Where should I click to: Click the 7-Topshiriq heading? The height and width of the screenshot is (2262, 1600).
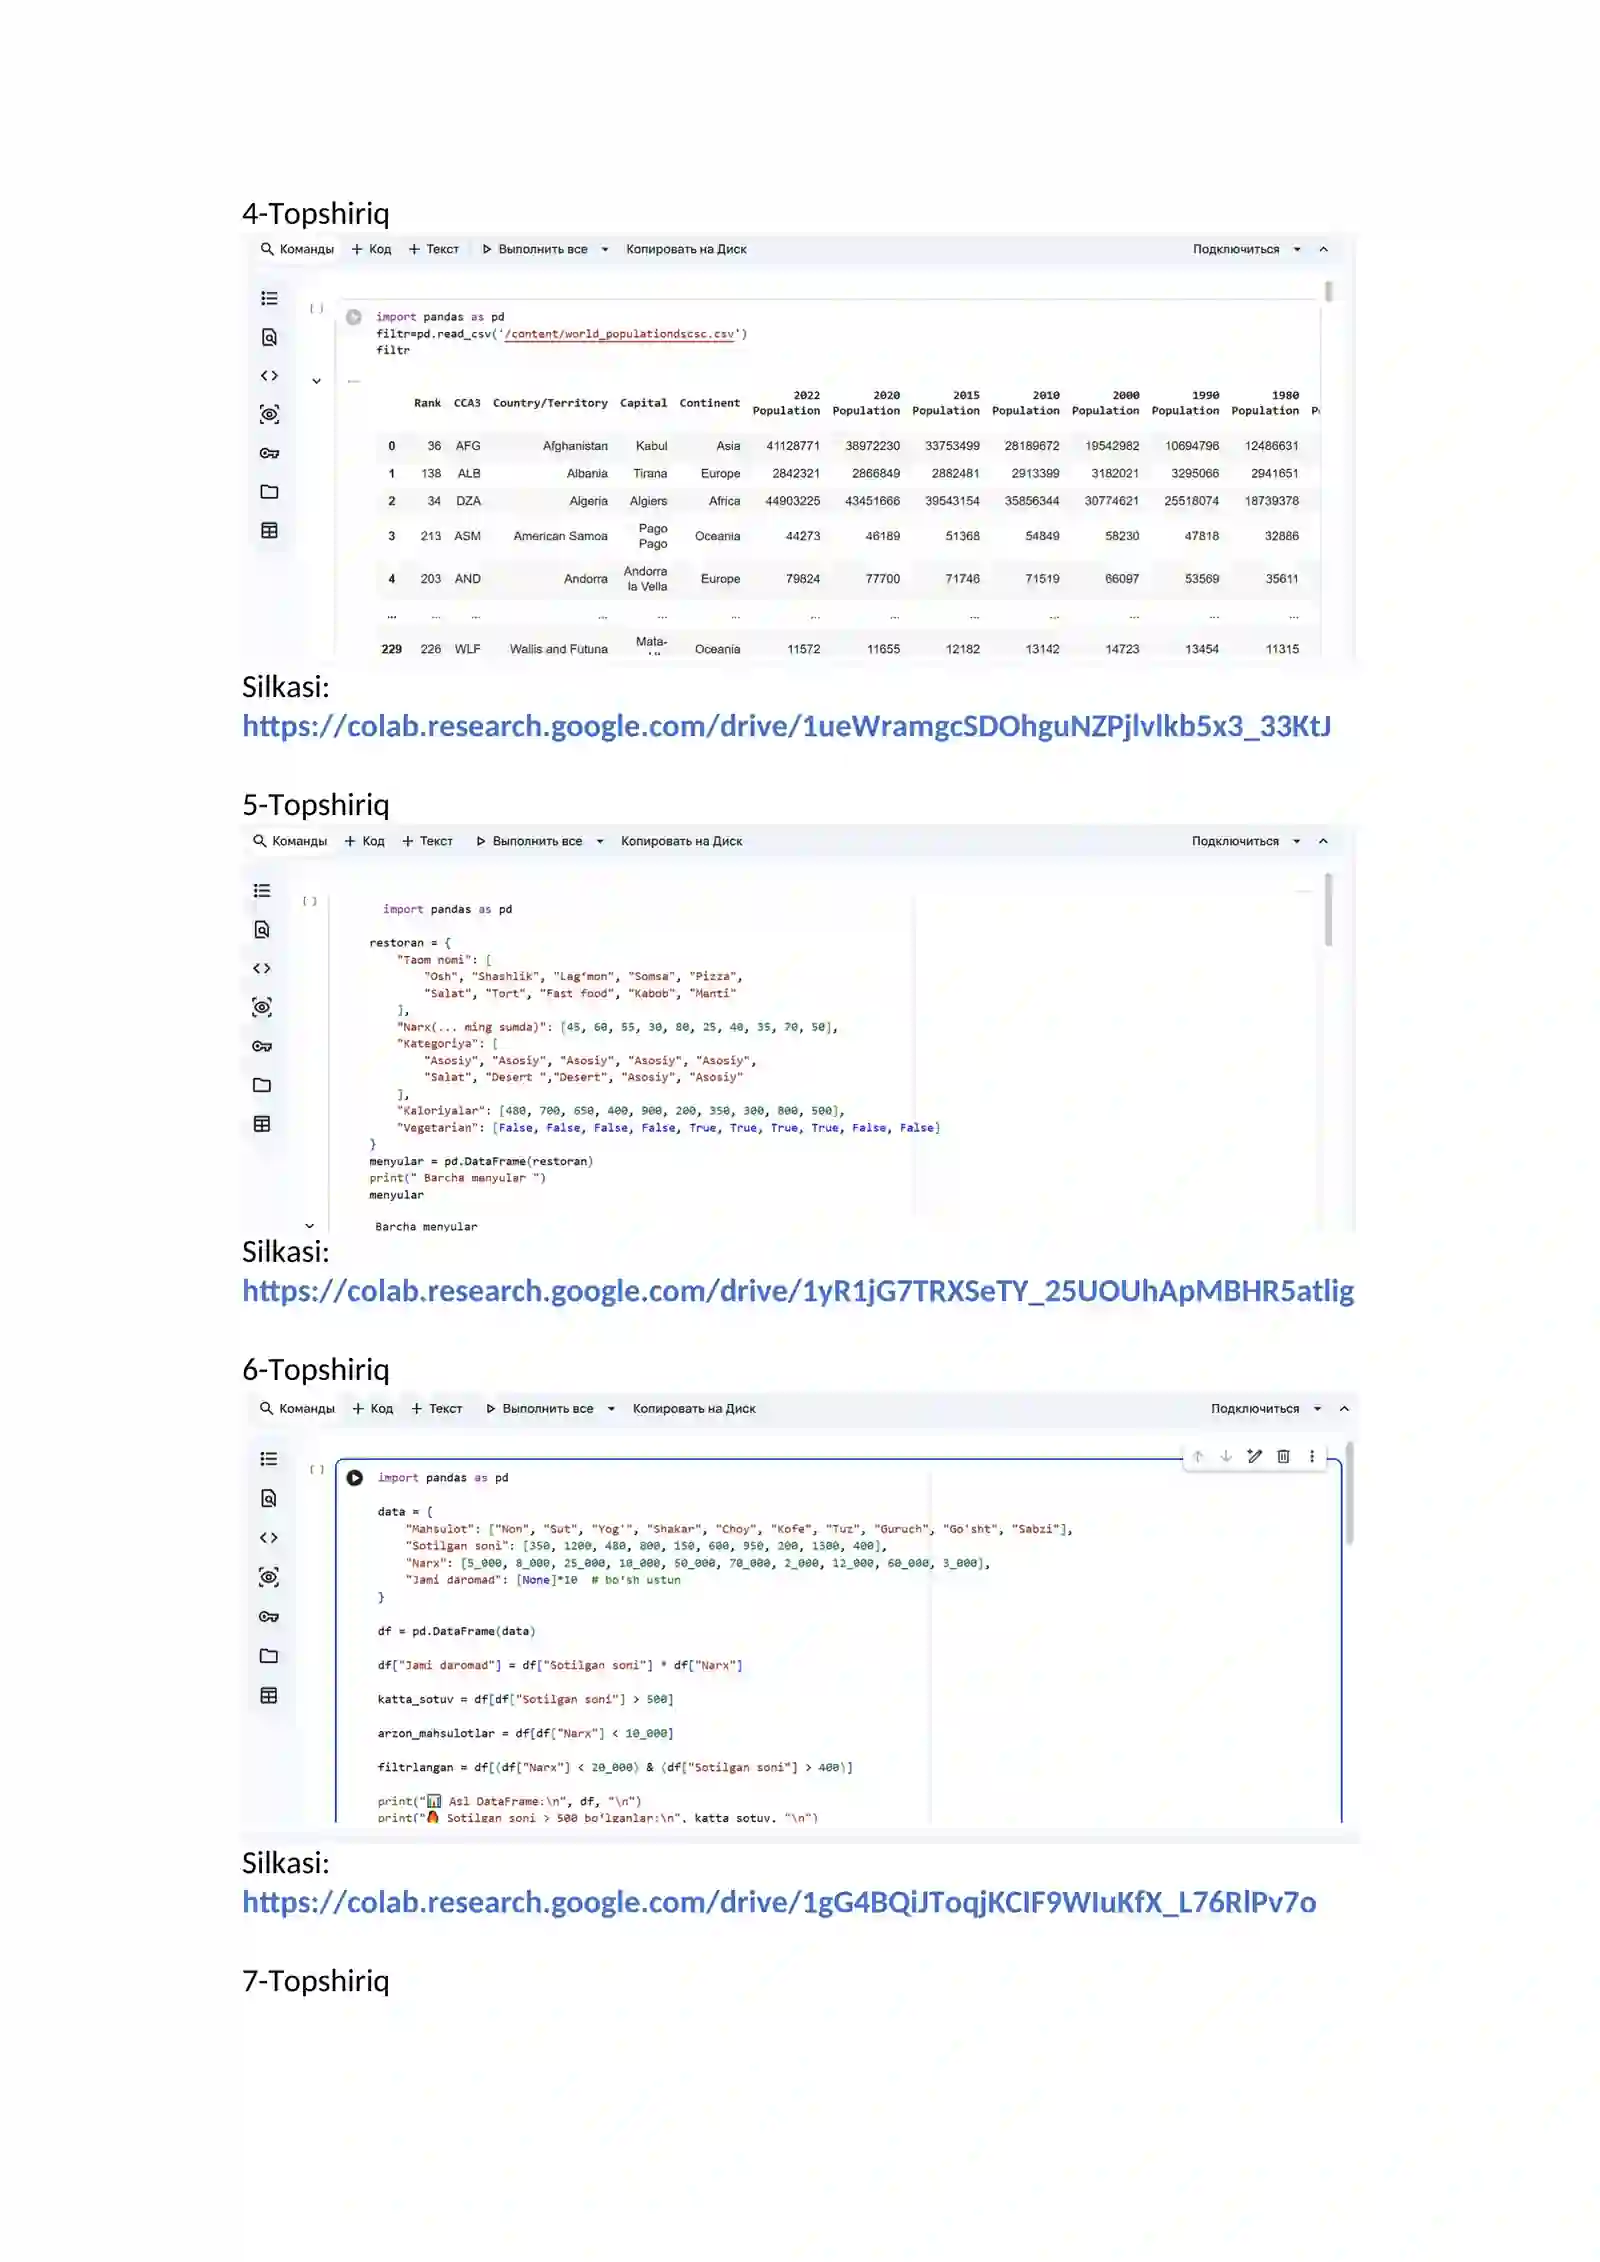pos(316,1981)
